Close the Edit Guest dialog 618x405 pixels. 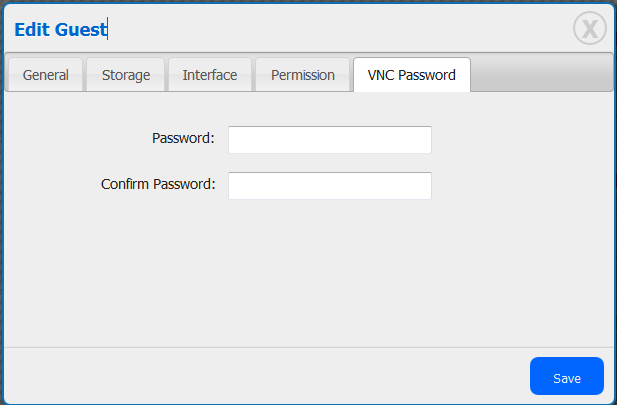[590, 29]
